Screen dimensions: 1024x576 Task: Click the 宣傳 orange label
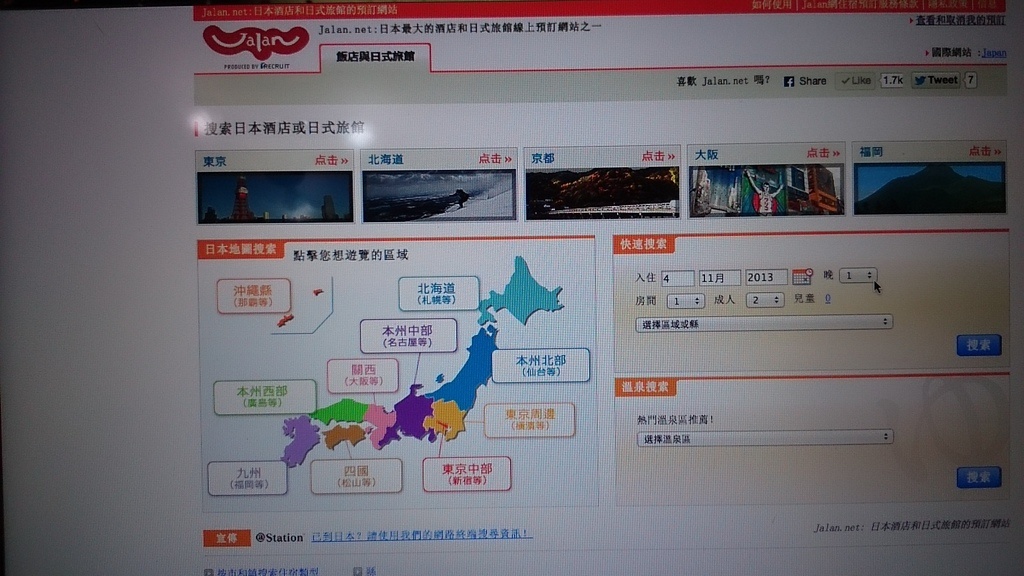point(227,538)
